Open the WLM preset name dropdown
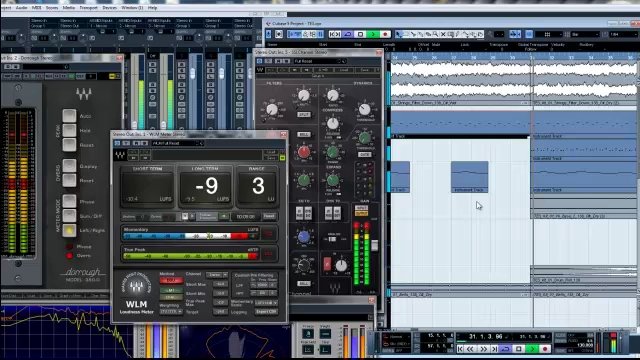 pyautogui.click(x=177, y=143)
